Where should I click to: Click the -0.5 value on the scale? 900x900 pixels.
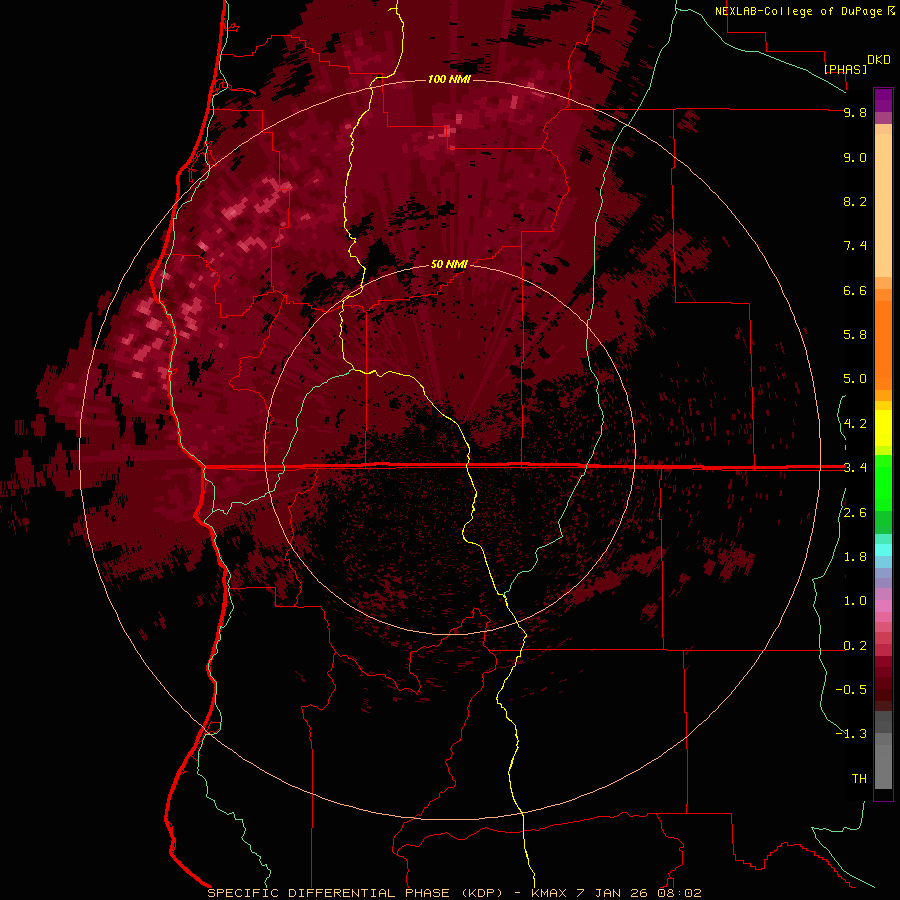[x=851, y=689]
